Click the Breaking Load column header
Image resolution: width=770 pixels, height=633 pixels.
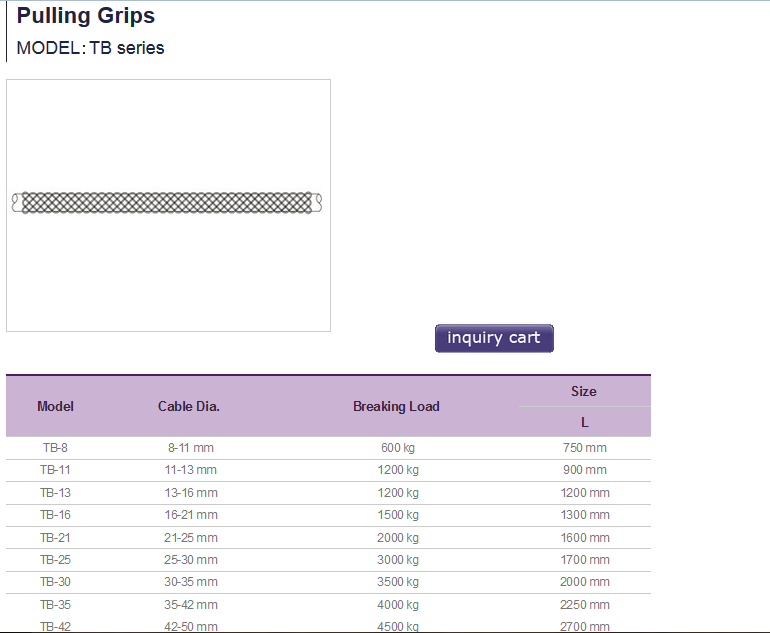[396, 407]
